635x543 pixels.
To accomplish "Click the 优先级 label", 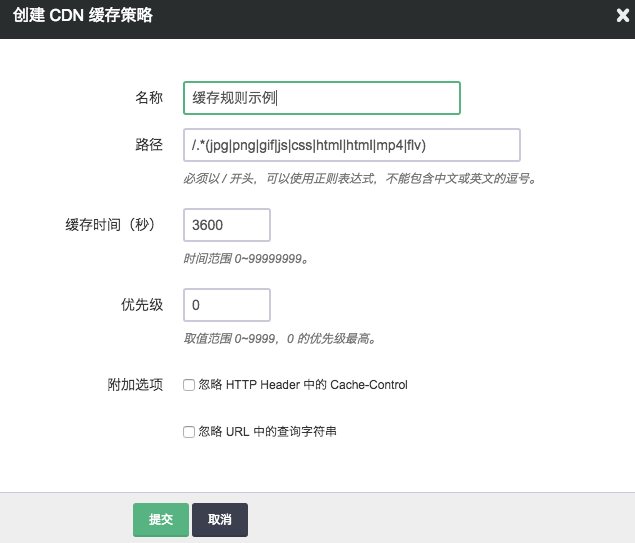I will coord(142,305).
